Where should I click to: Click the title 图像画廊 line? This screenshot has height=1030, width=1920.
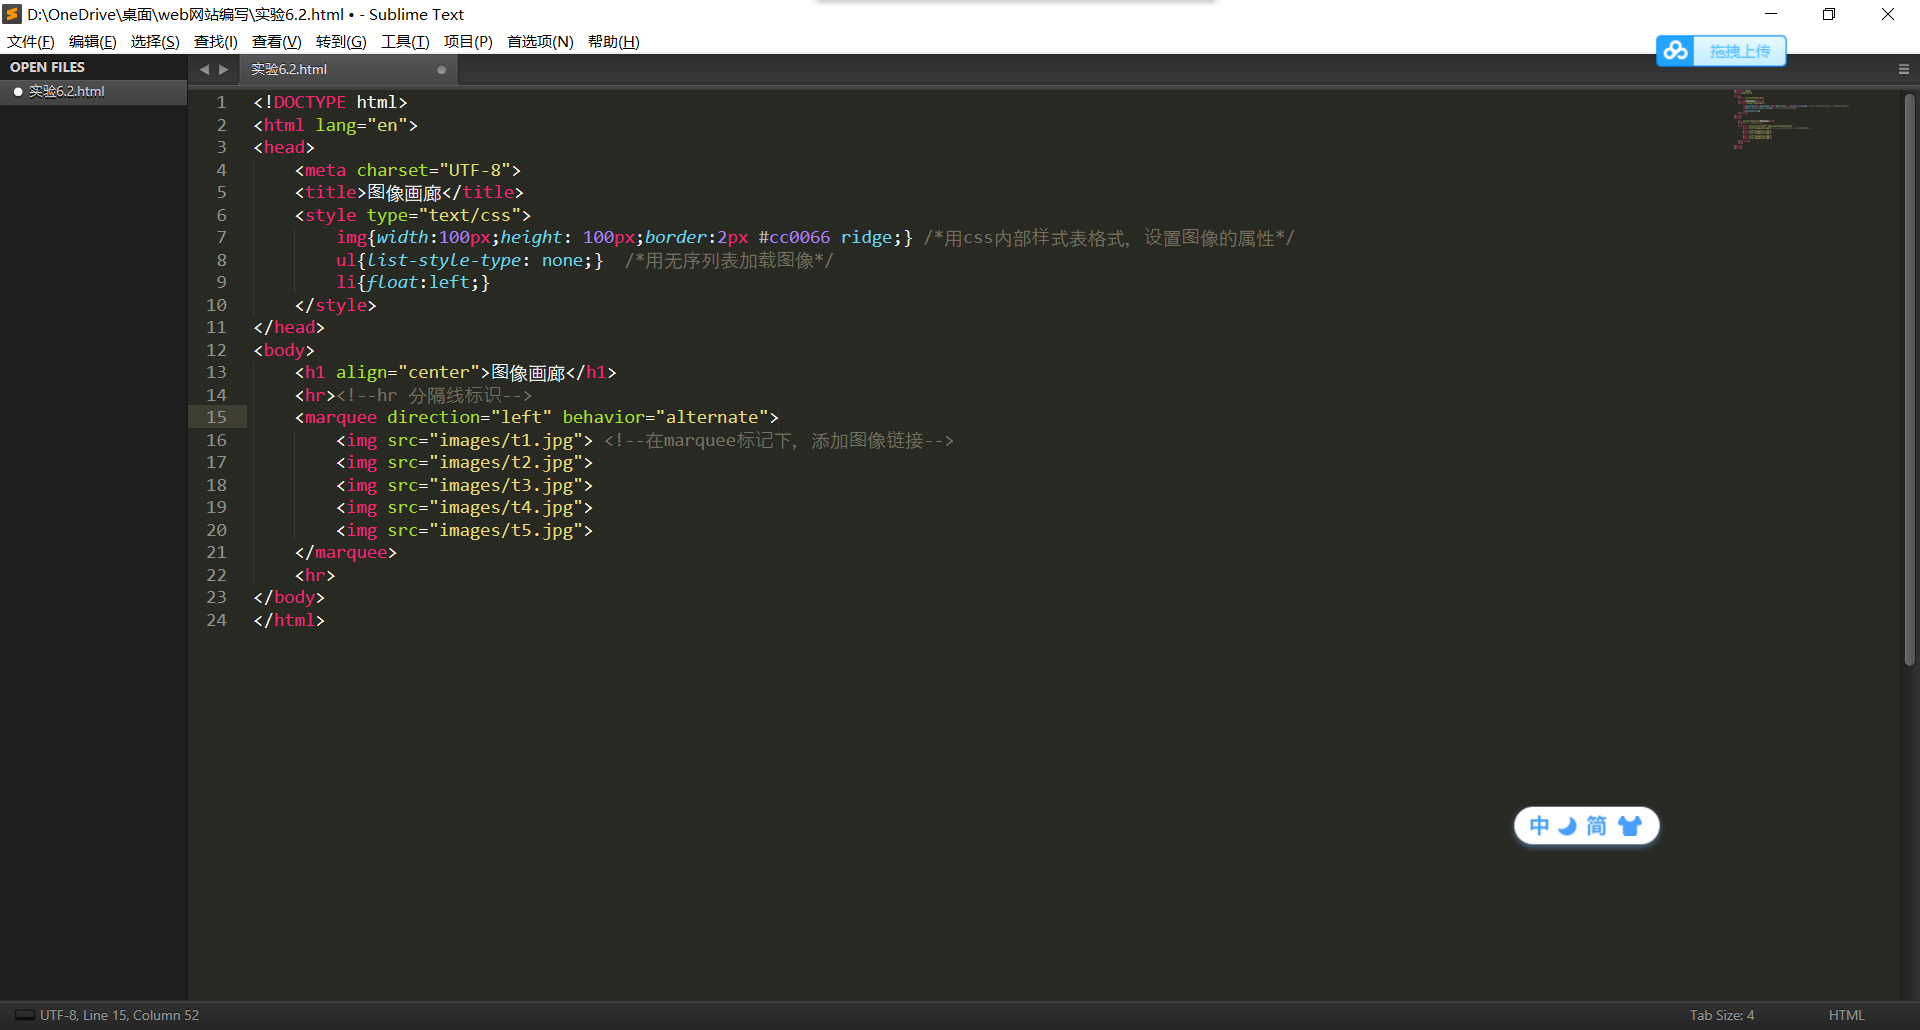coord(409,192)
